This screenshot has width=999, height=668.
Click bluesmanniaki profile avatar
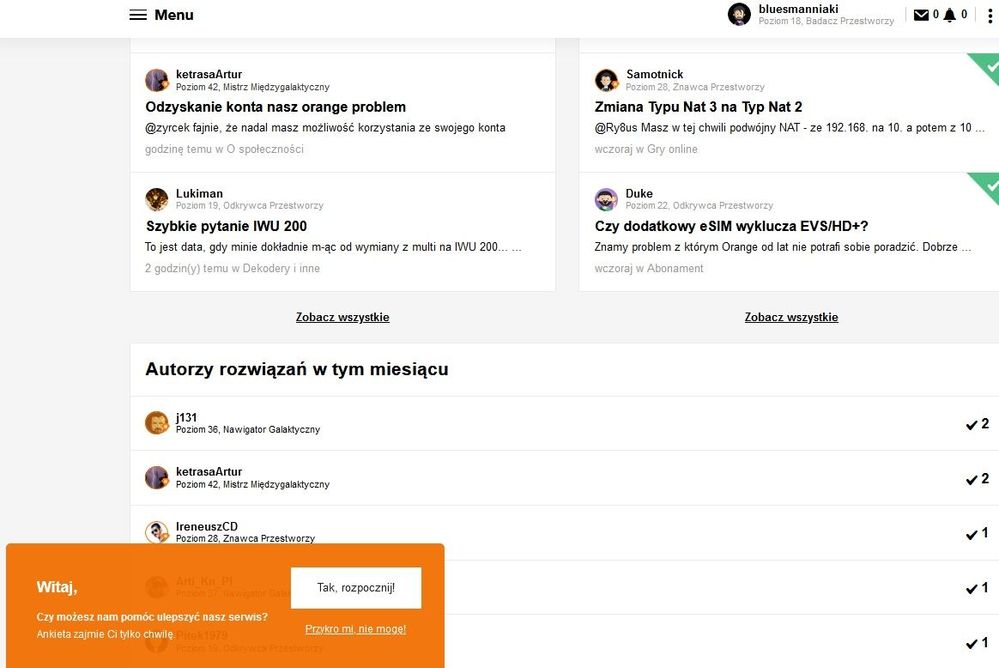pyautogui.click(x=739, y=14)
